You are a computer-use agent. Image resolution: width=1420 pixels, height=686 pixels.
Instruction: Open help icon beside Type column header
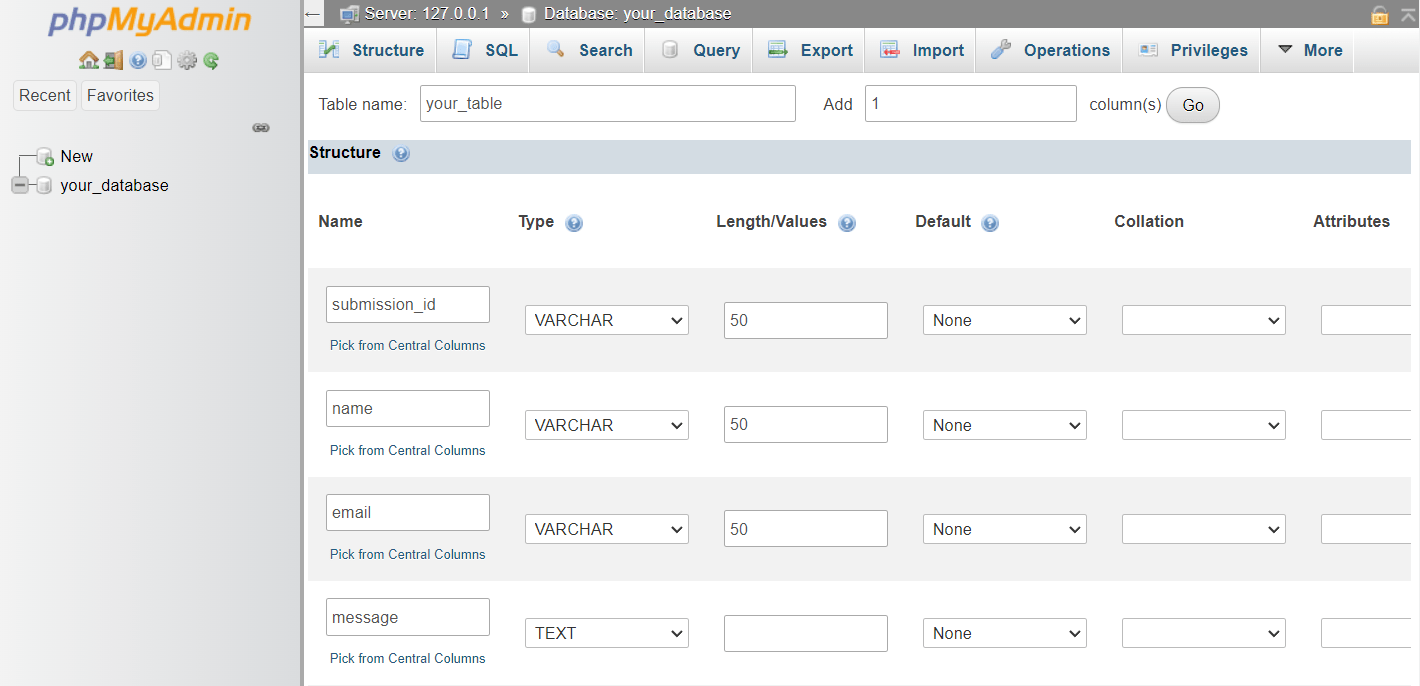[x=574, y=223]
